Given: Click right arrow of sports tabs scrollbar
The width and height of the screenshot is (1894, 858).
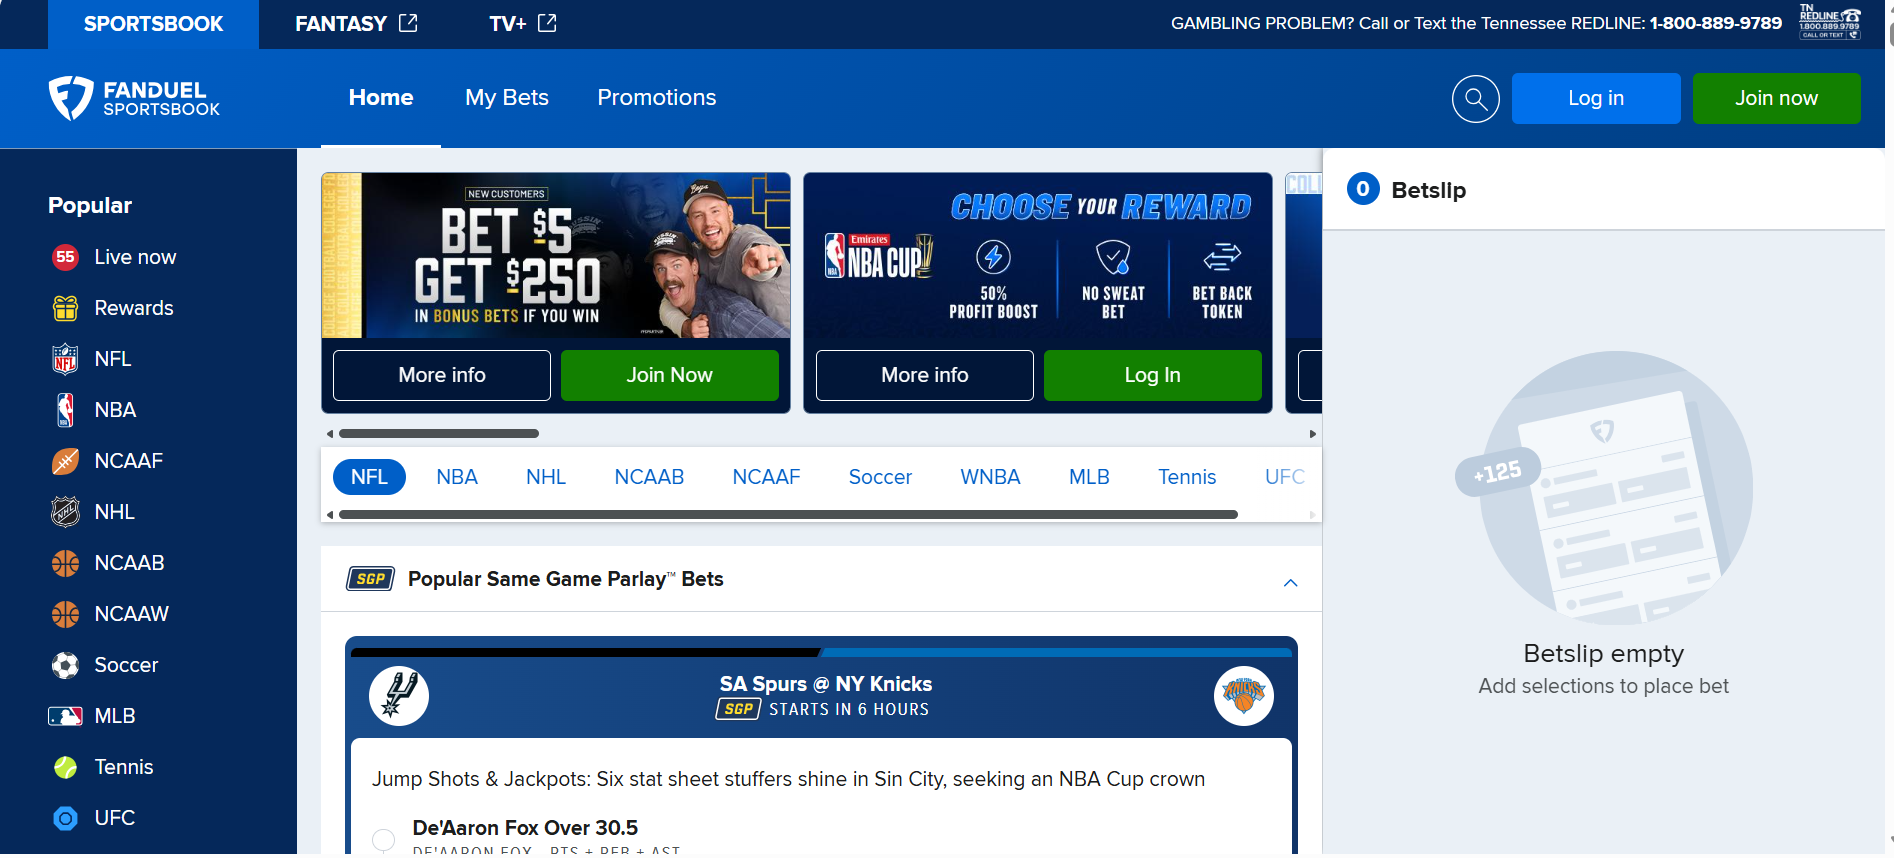Looking at the screenshot, I should pos(1313,515).
